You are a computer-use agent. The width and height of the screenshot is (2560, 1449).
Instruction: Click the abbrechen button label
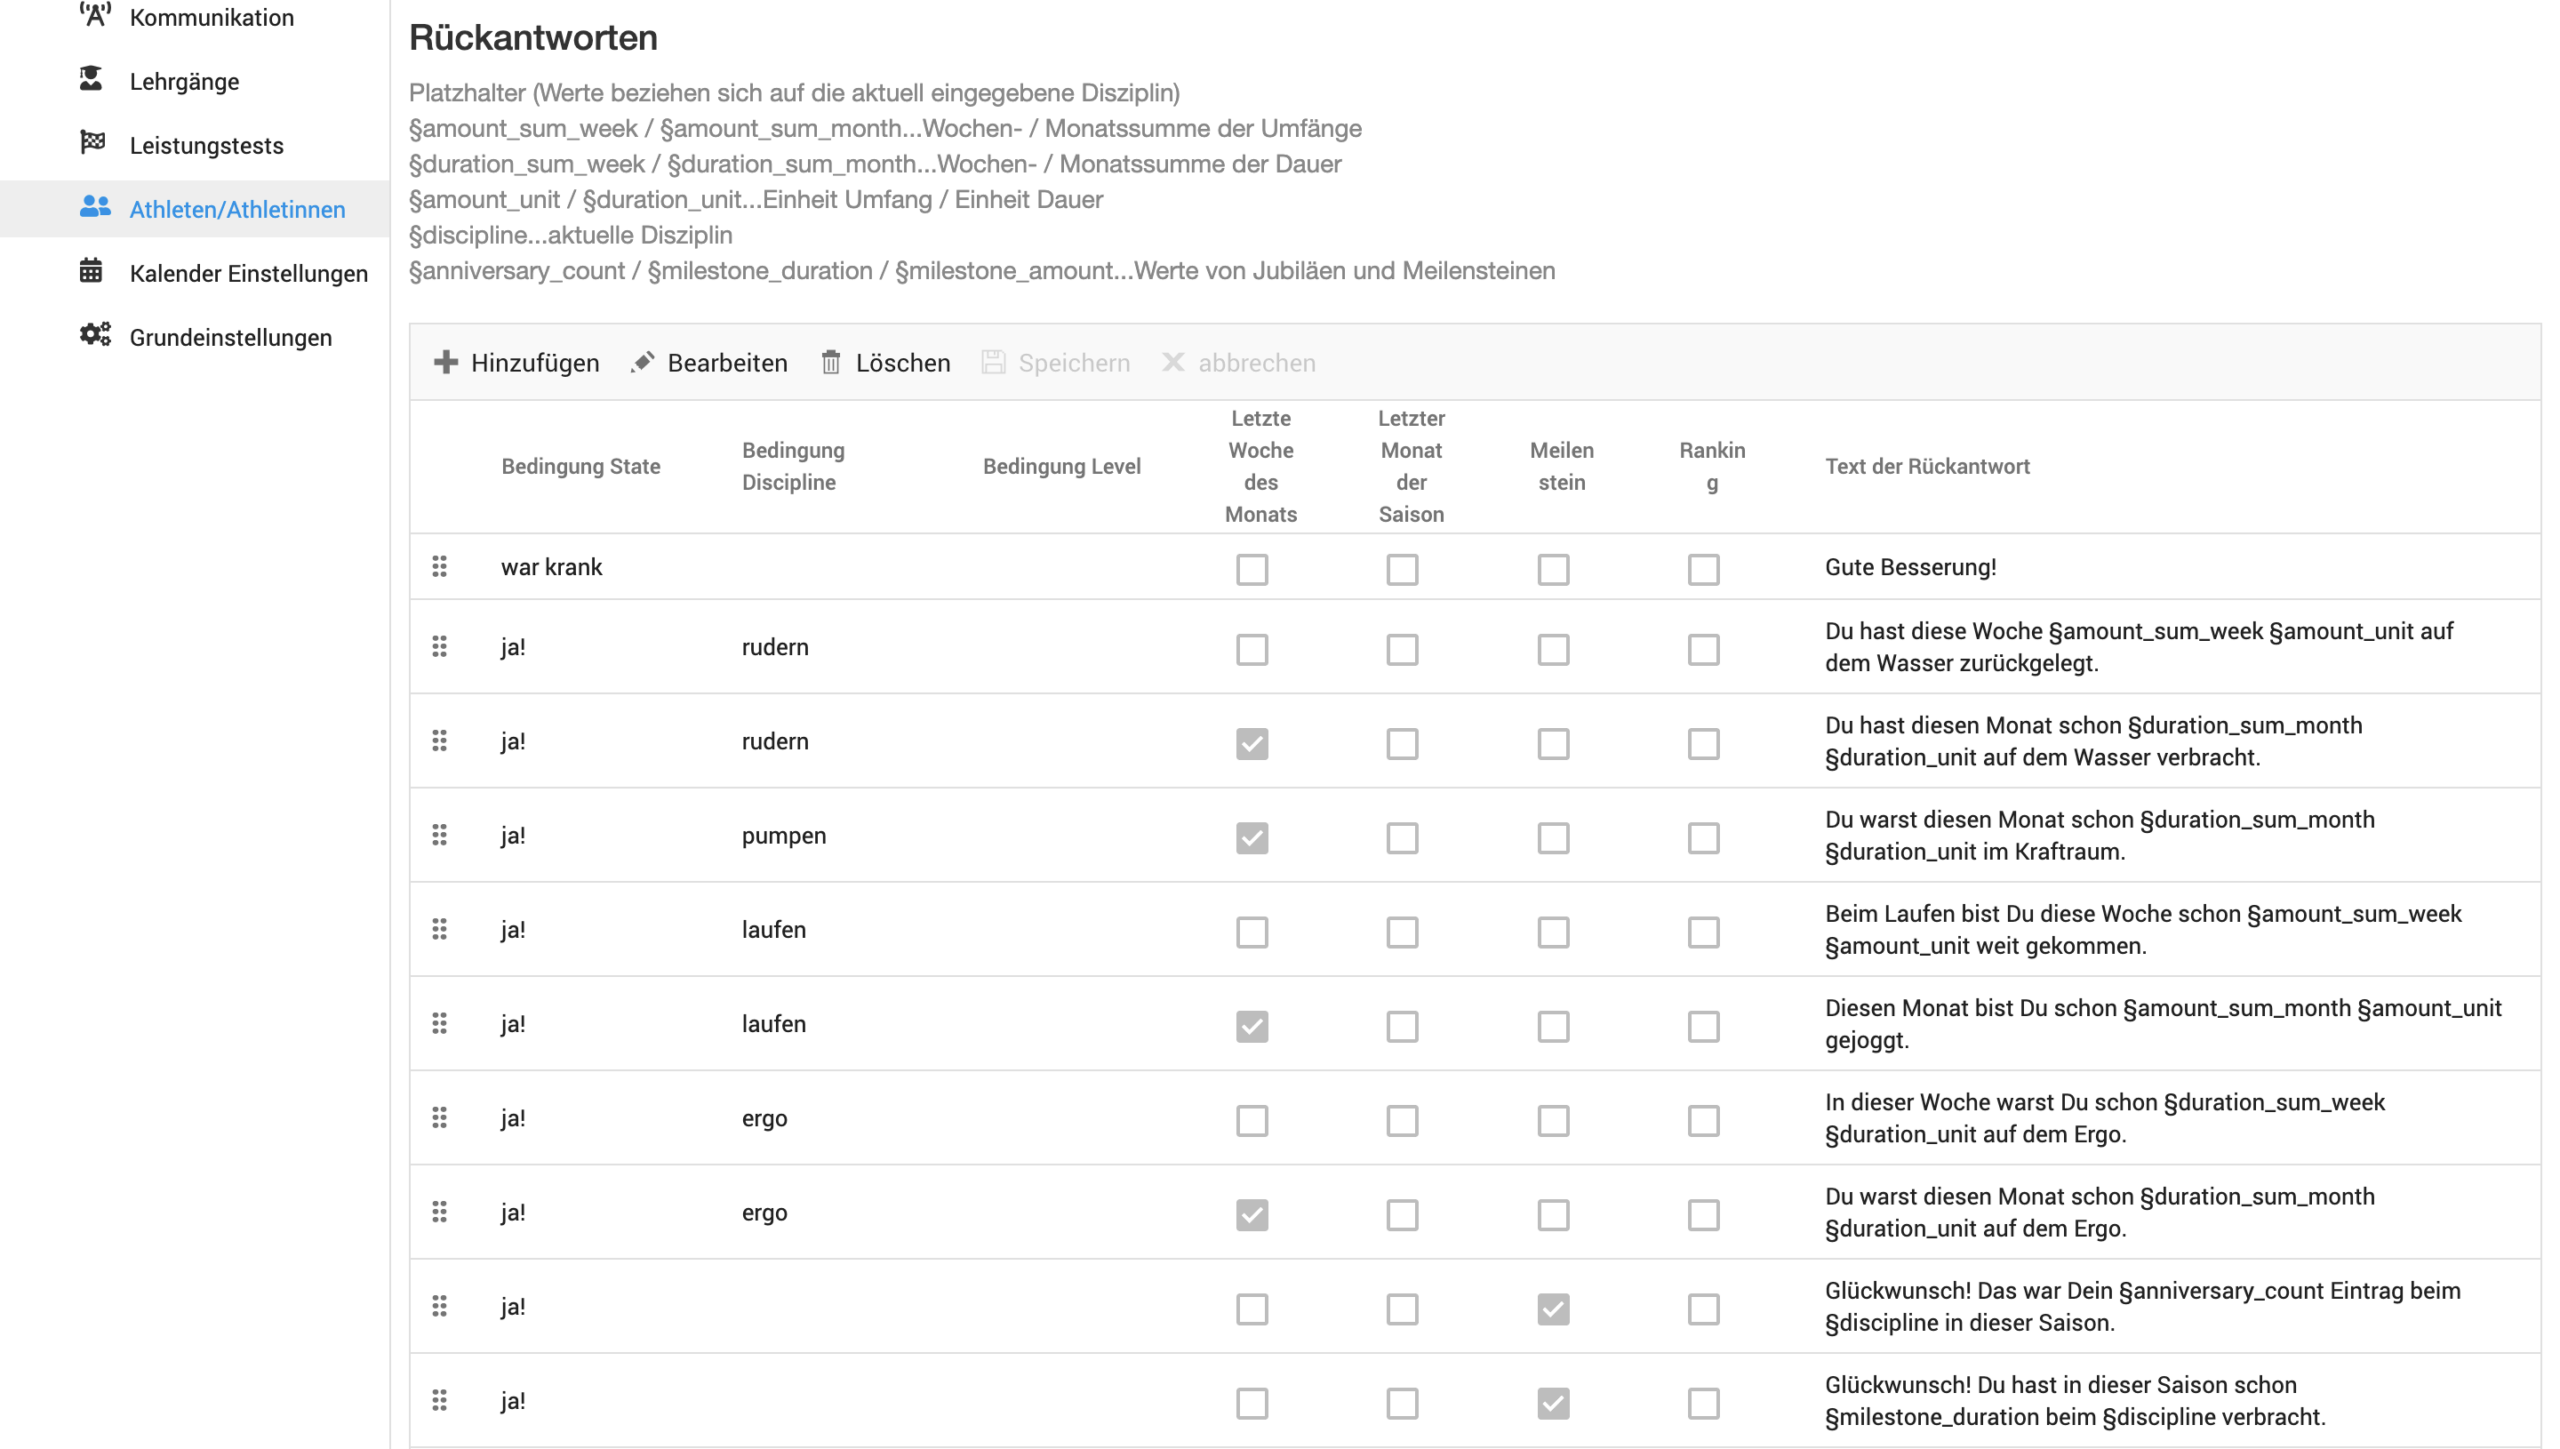(x=1257, y=363)
